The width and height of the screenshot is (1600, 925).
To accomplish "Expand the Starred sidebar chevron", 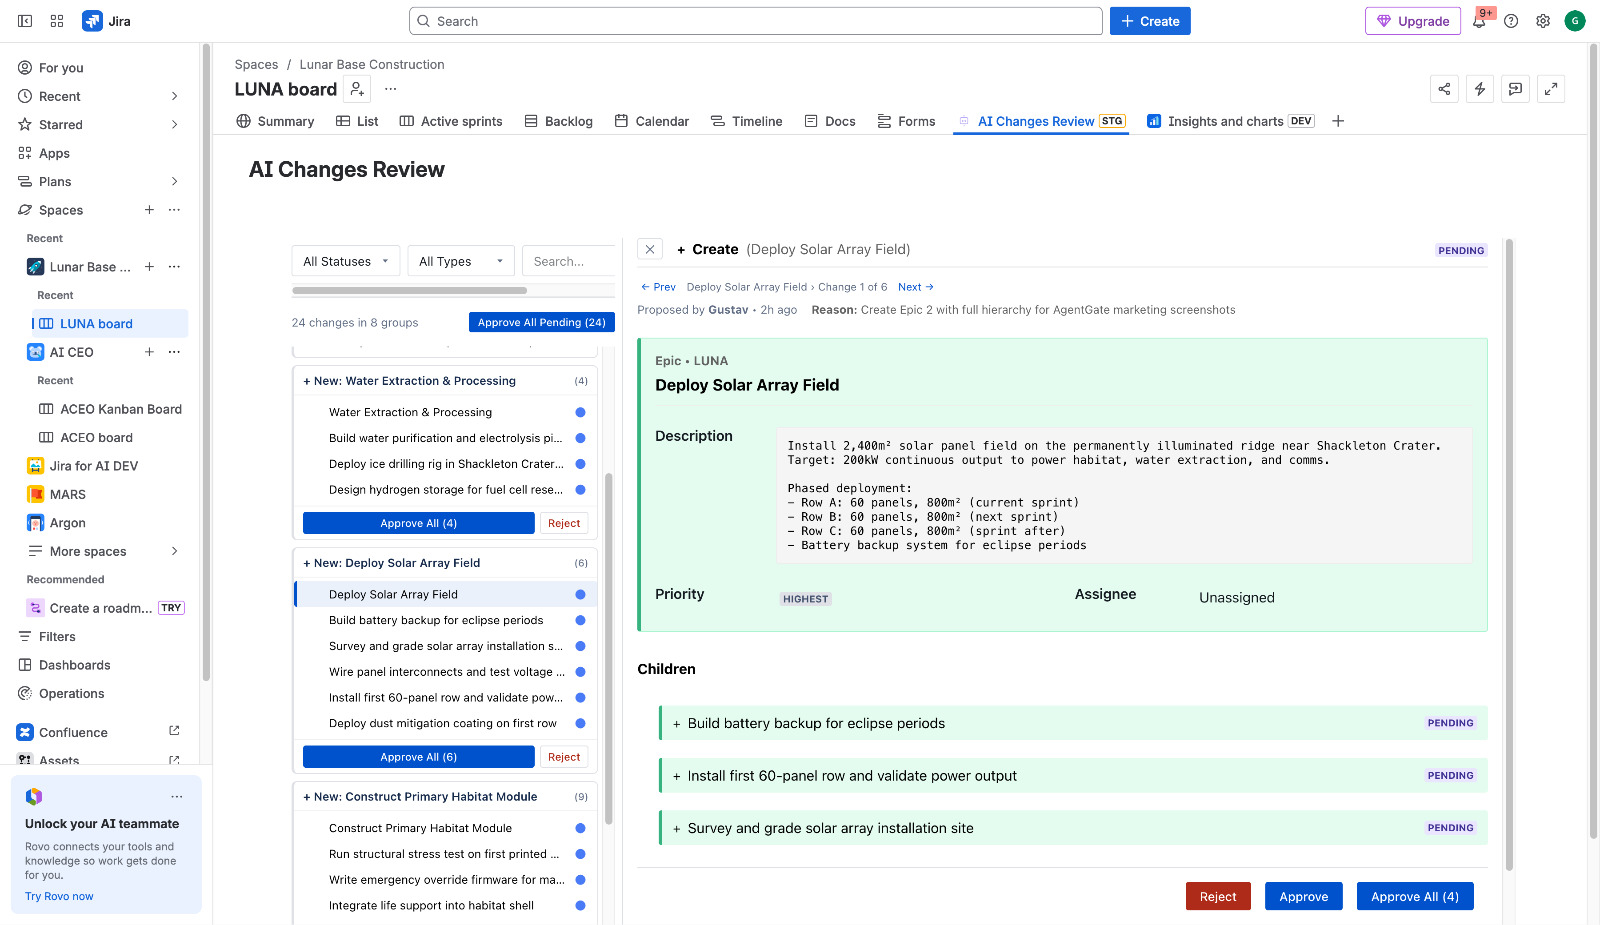I will pyautogui.click(x=174, y=125).
